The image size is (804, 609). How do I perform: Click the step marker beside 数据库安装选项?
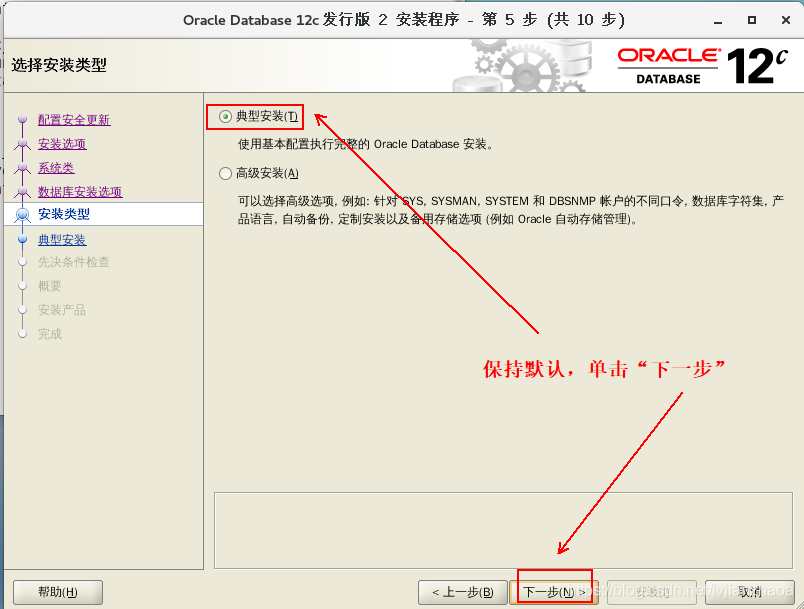pyautogui.click(x=22, y=192)
